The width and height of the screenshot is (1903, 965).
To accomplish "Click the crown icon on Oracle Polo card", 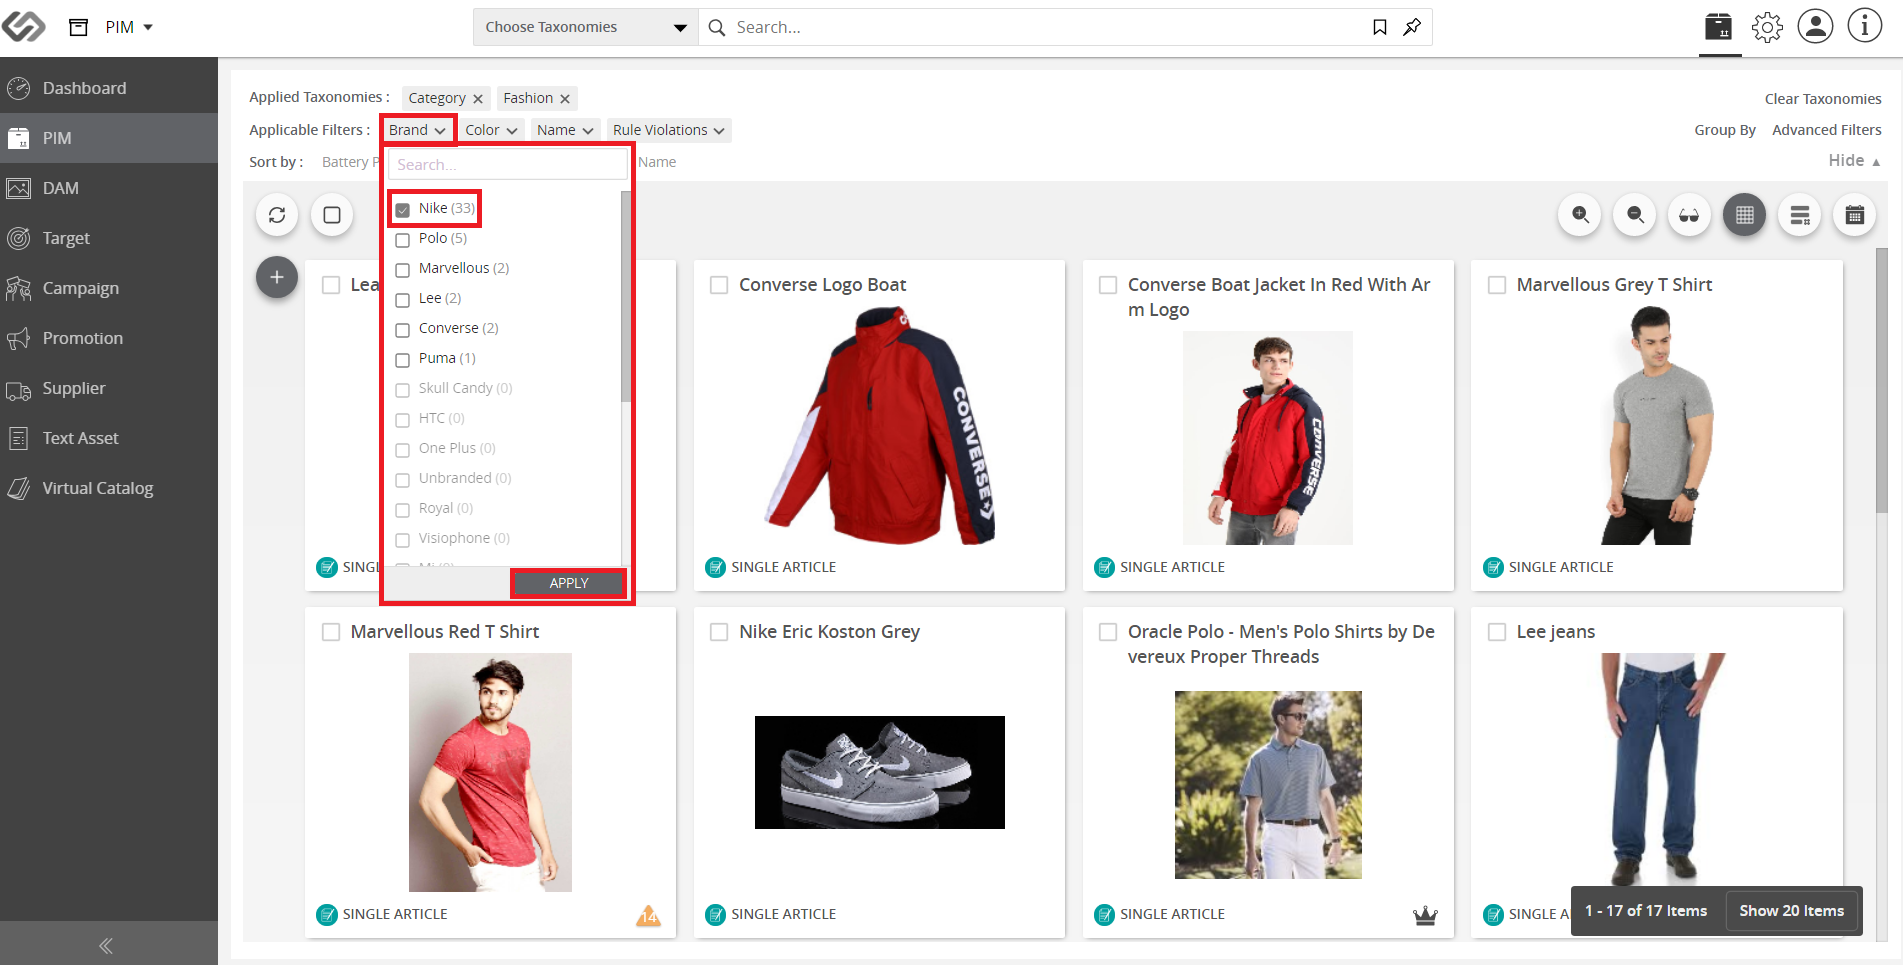I will click(x=1425, y=915).
